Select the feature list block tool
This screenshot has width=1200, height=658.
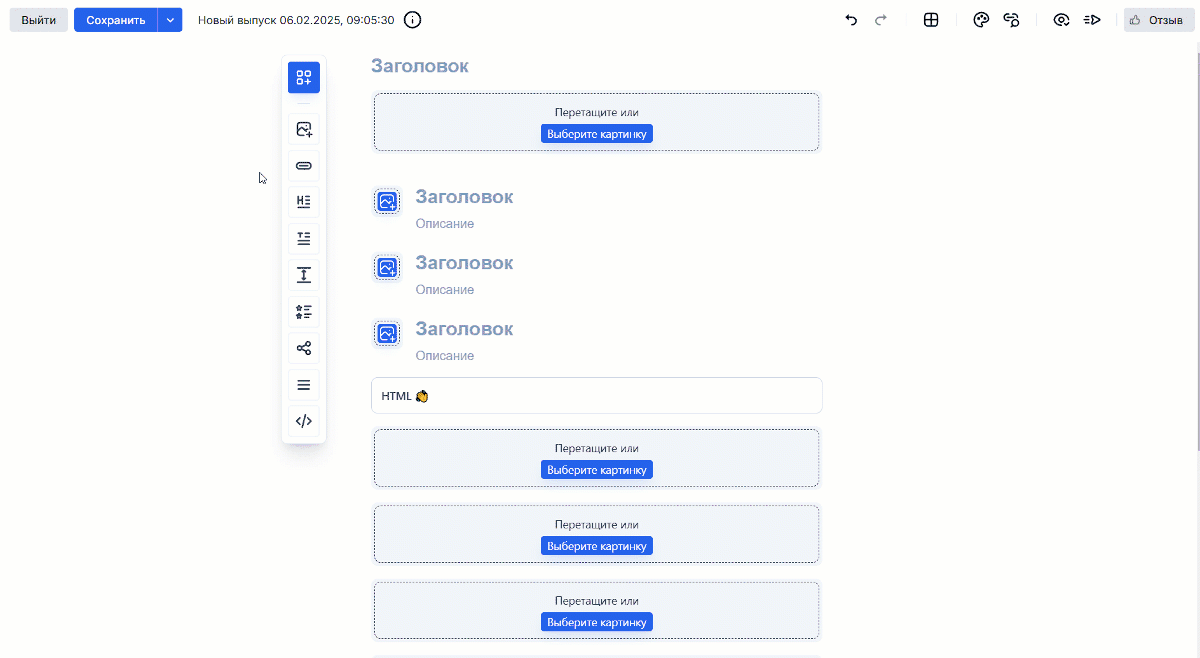pyautogui.click(x=304, y=312)
